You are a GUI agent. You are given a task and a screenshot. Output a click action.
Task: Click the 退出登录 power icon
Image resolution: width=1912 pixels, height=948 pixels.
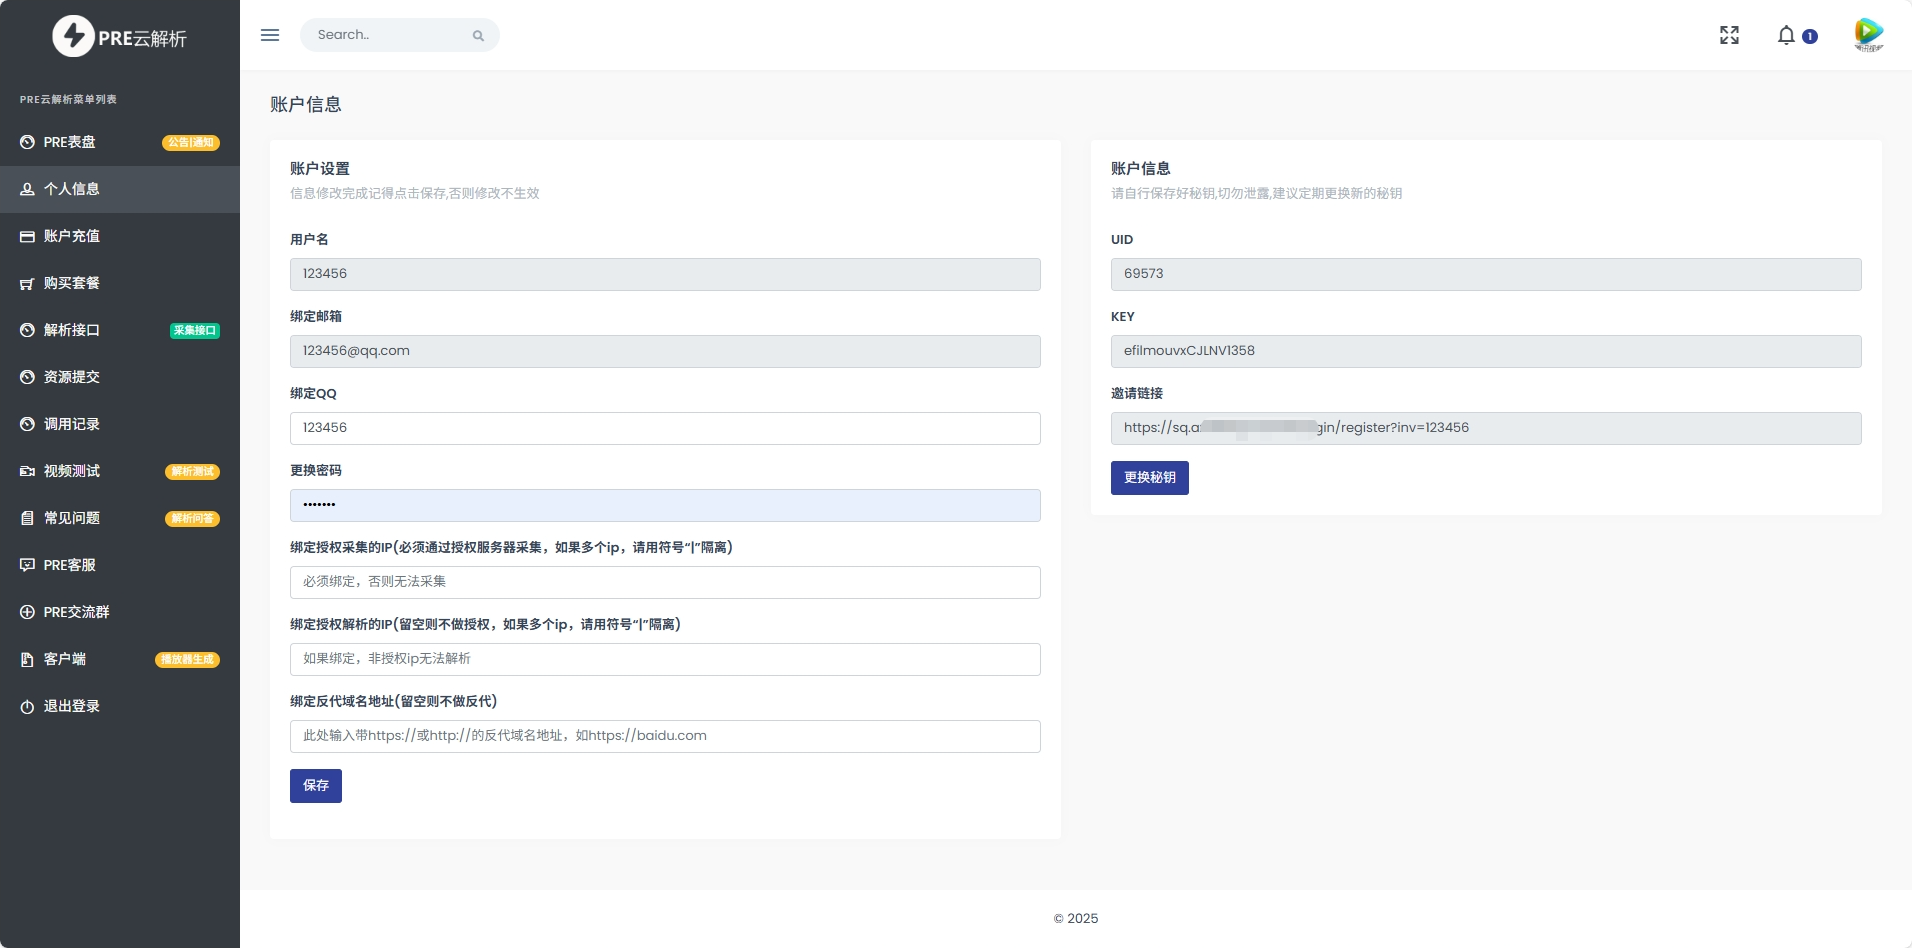point(27,707)
